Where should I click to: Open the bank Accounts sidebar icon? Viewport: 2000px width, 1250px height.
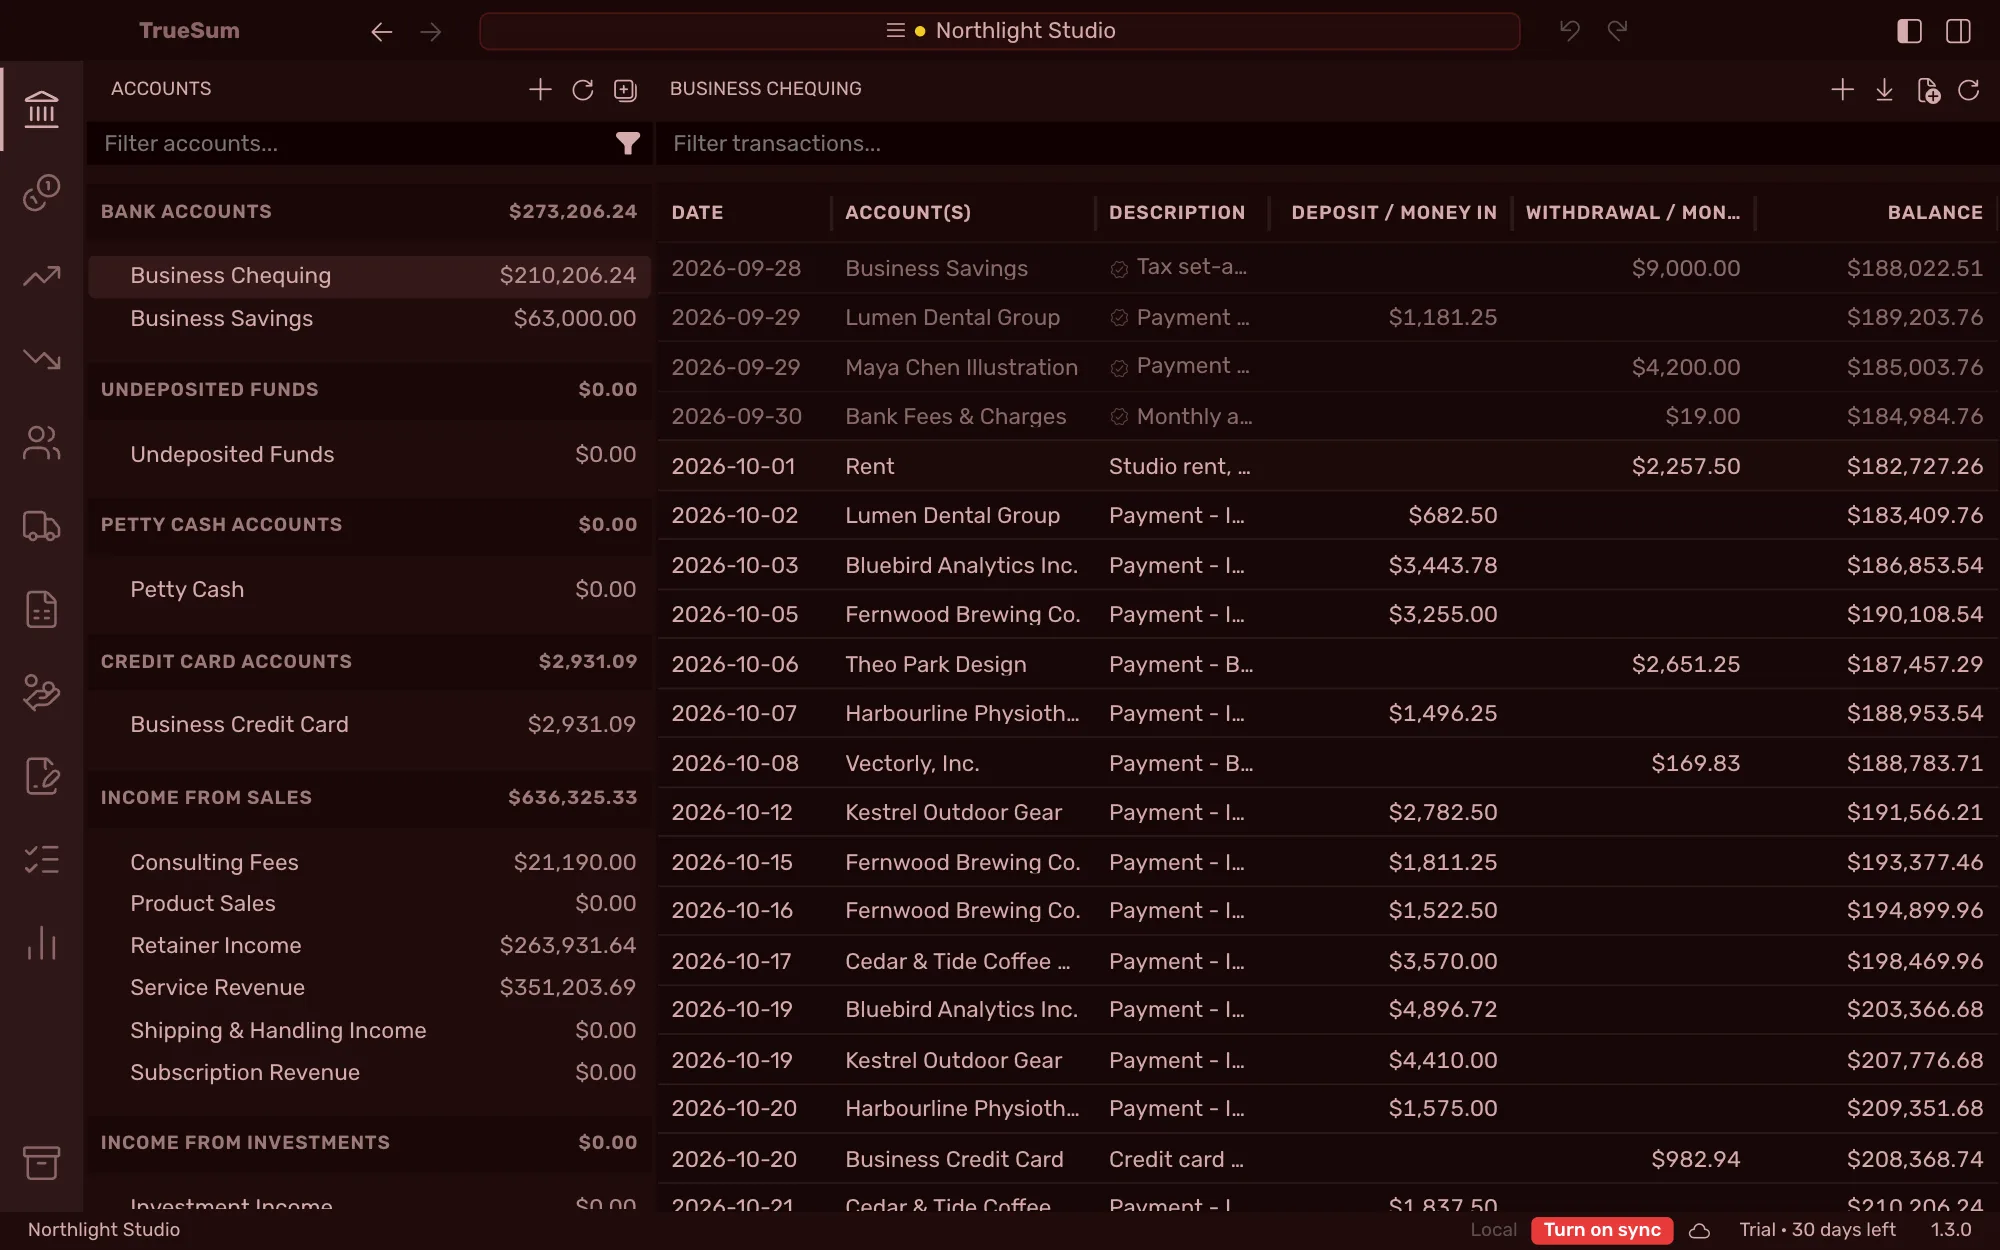[x=41, y=109]
